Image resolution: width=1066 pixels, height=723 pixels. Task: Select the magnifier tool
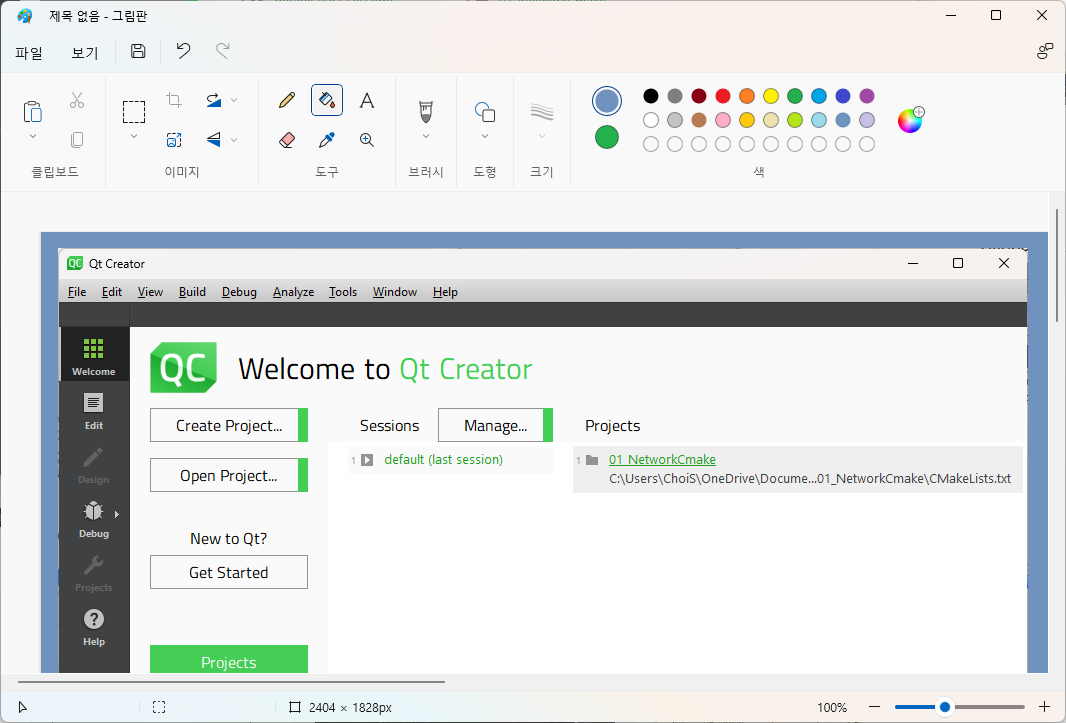367,140
